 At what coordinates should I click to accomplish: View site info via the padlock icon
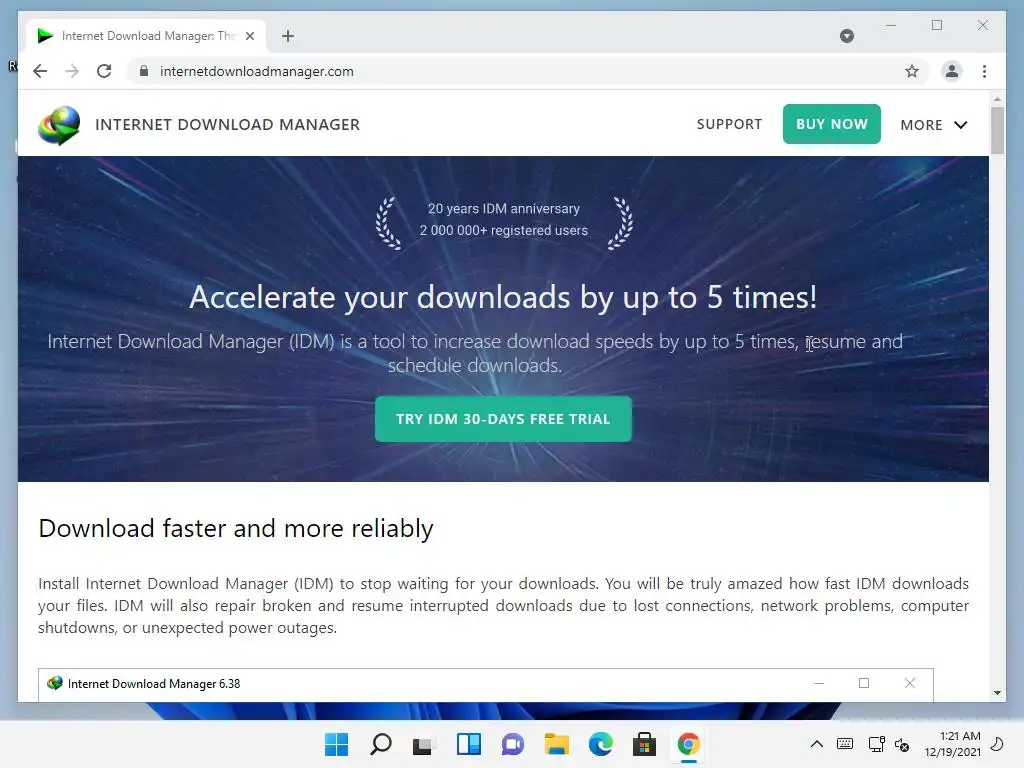[x=144, y=71]
